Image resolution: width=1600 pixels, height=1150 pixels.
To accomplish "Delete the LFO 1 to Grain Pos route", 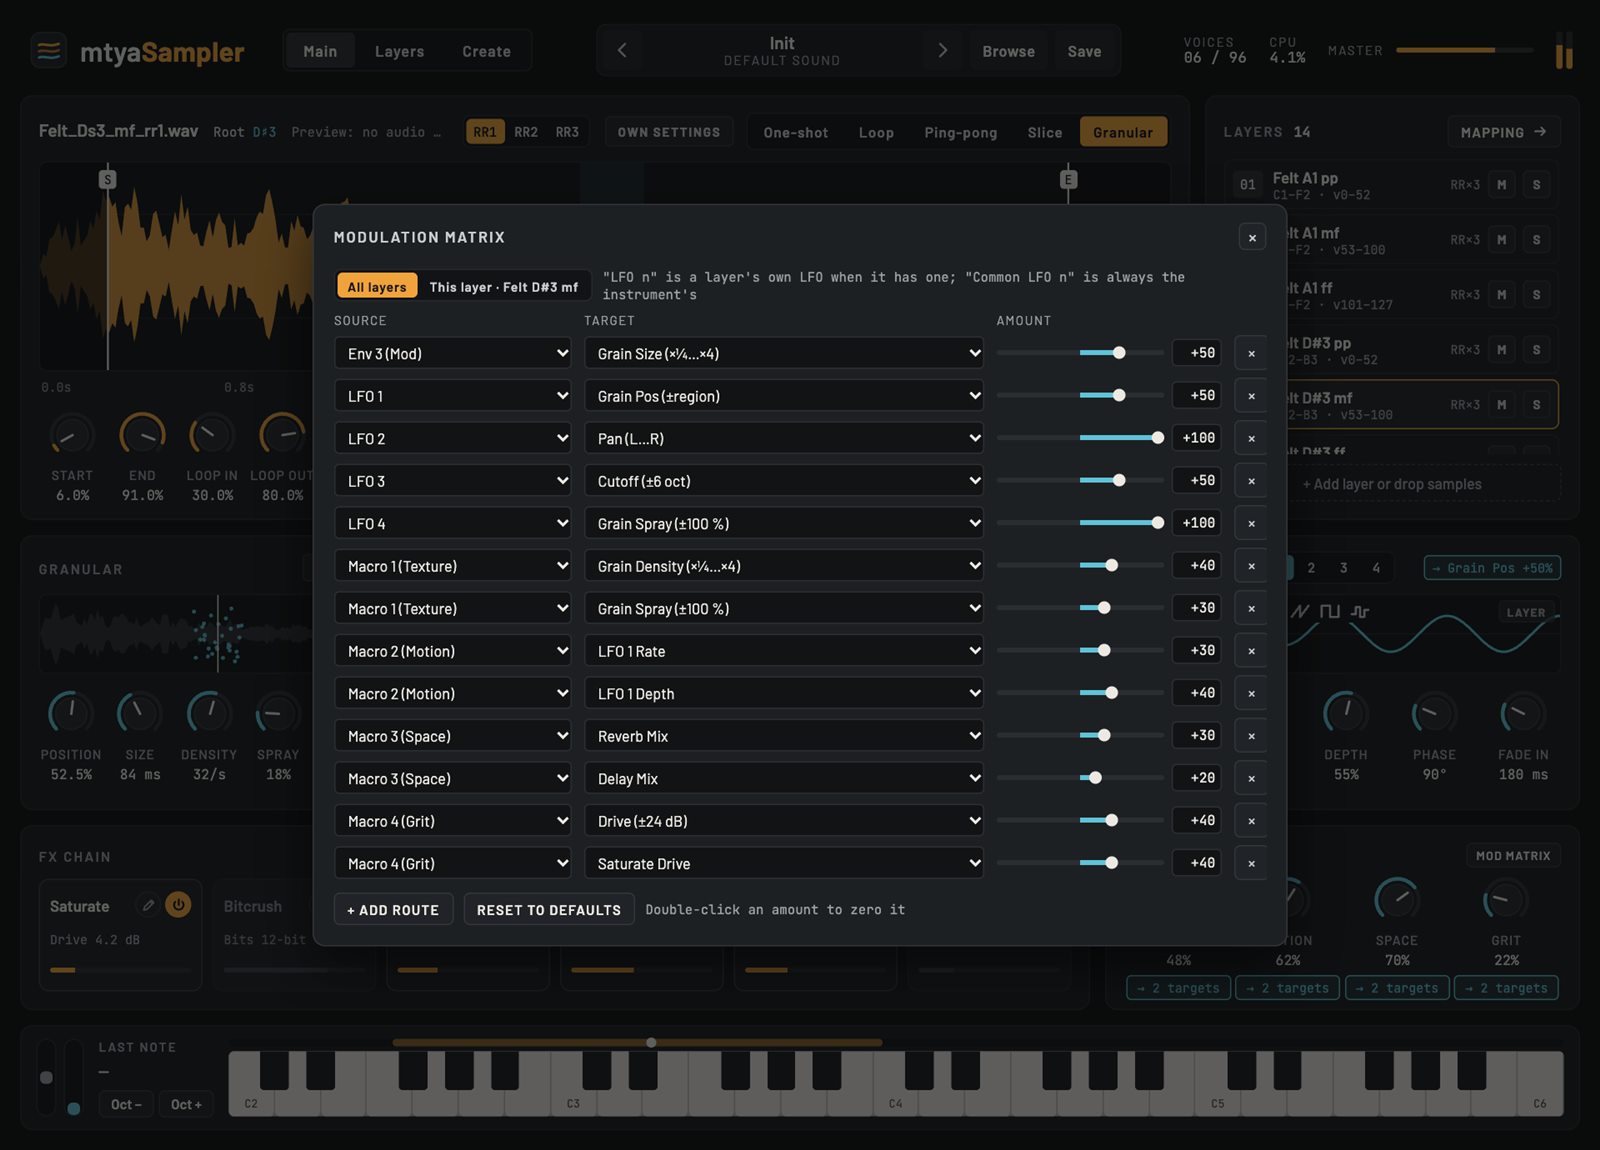I will tap(1251, 396).
